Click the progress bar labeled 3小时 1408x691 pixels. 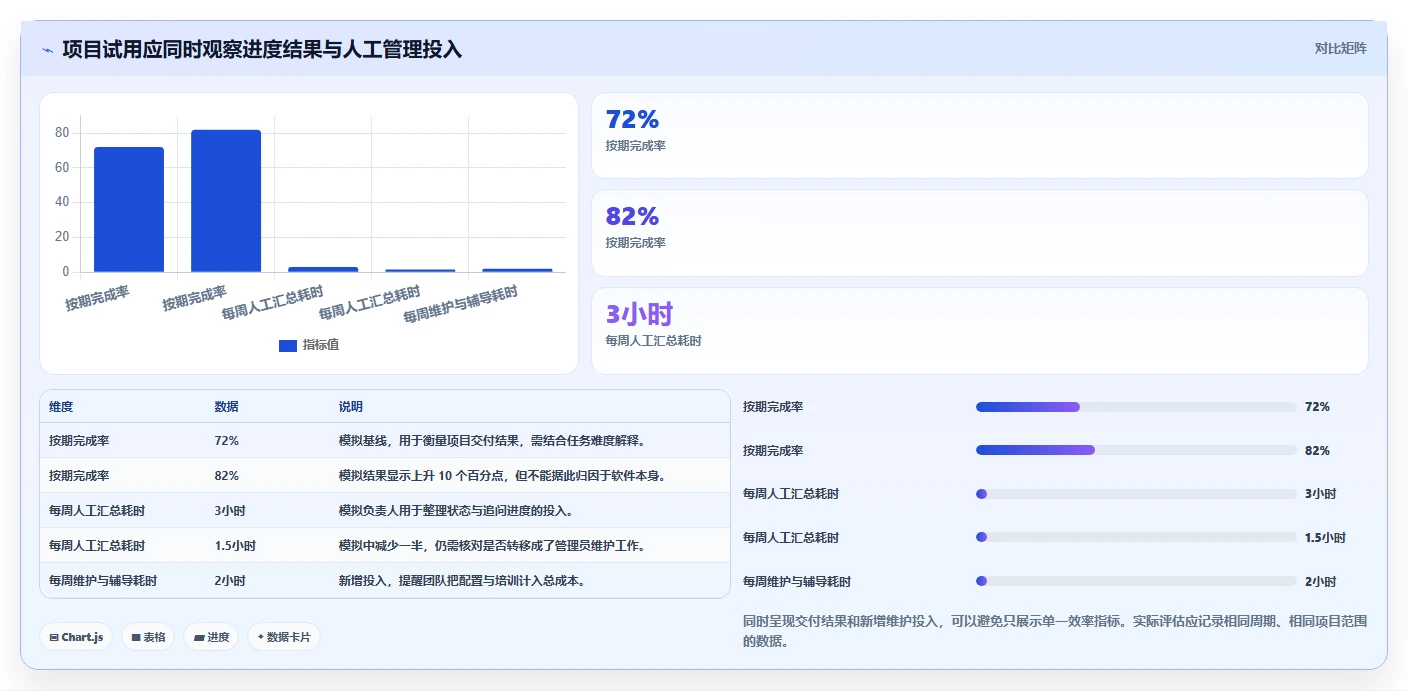point(1136,494)
